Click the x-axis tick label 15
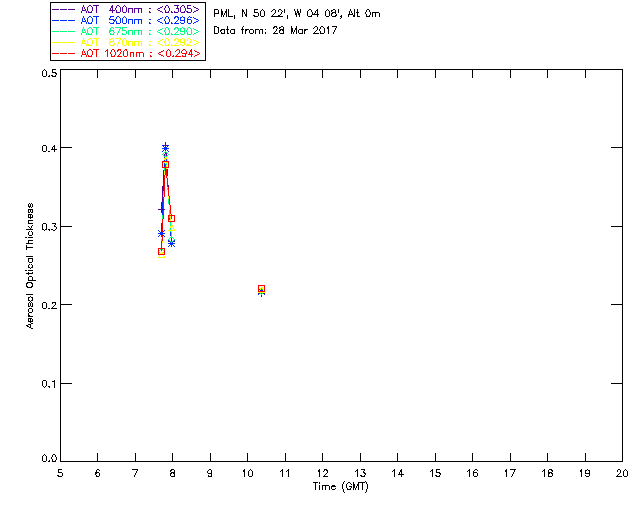 [435, 473]
